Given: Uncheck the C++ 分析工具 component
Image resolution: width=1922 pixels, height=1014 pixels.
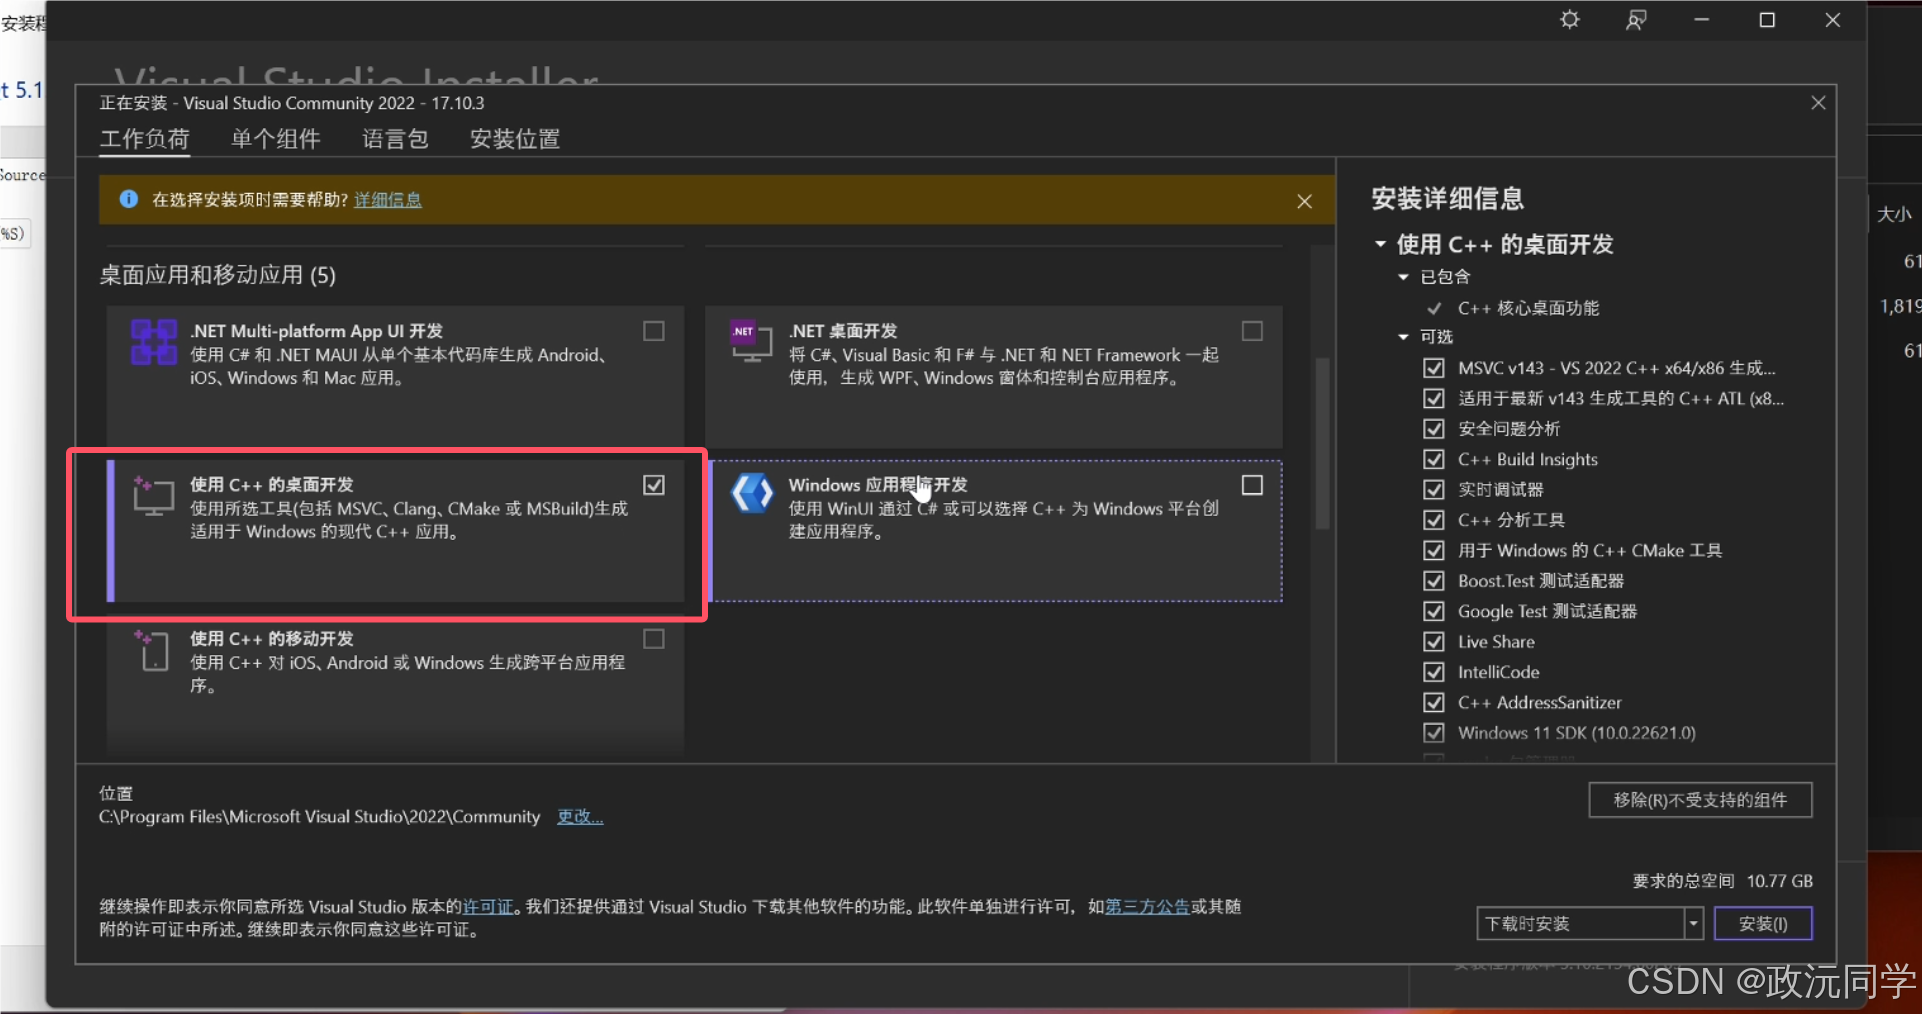Looking at the screenshot, I should [1434, 520].
